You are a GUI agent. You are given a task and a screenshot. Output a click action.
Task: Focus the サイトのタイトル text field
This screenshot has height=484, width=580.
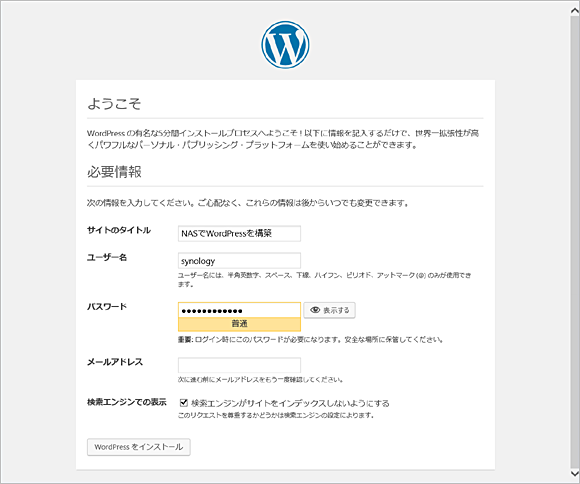[239, 233]
